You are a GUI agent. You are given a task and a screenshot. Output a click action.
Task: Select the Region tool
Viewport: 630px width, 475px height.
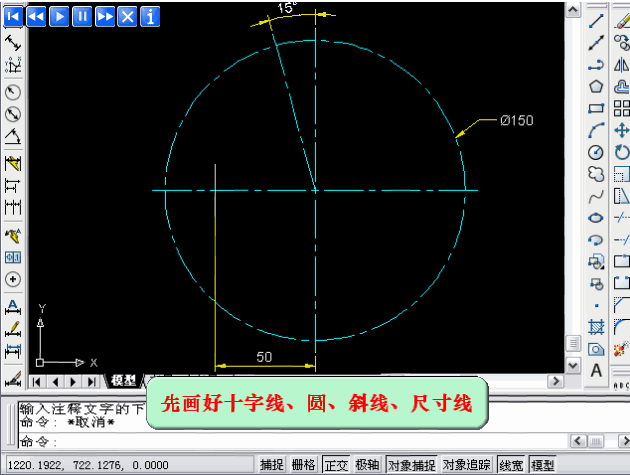(596, 349)
